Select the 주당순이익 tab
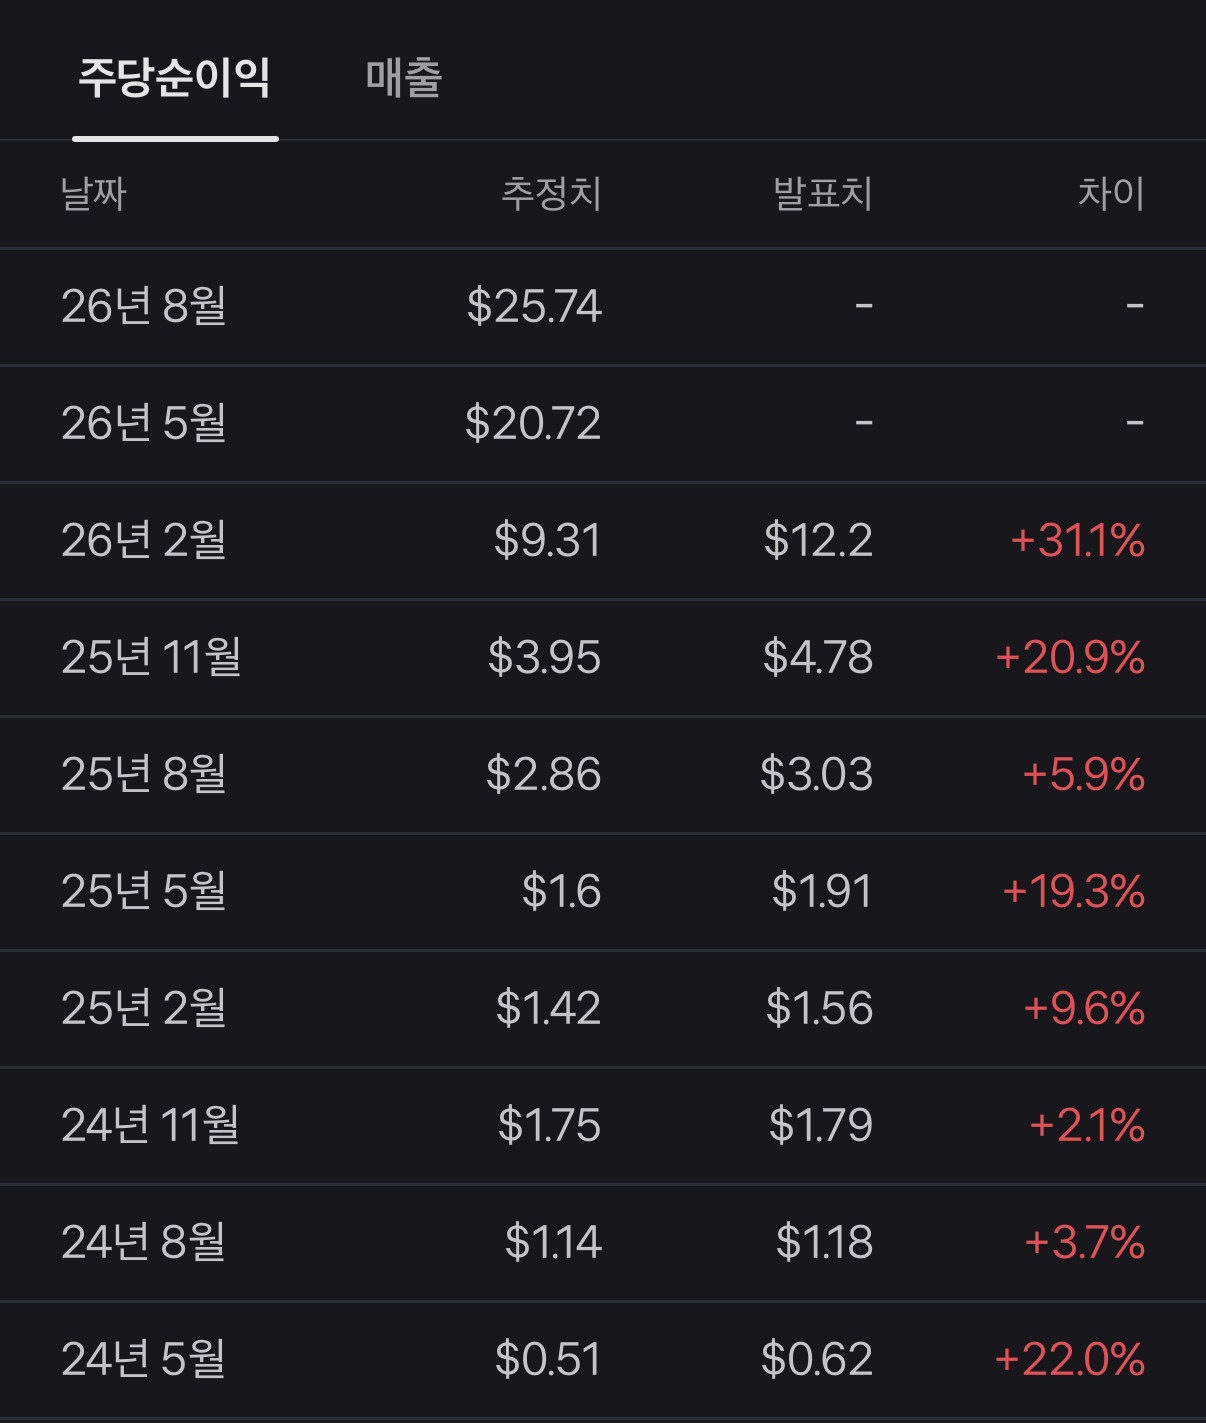Viewport: 1206px width, 1423px height. [175, 77]
